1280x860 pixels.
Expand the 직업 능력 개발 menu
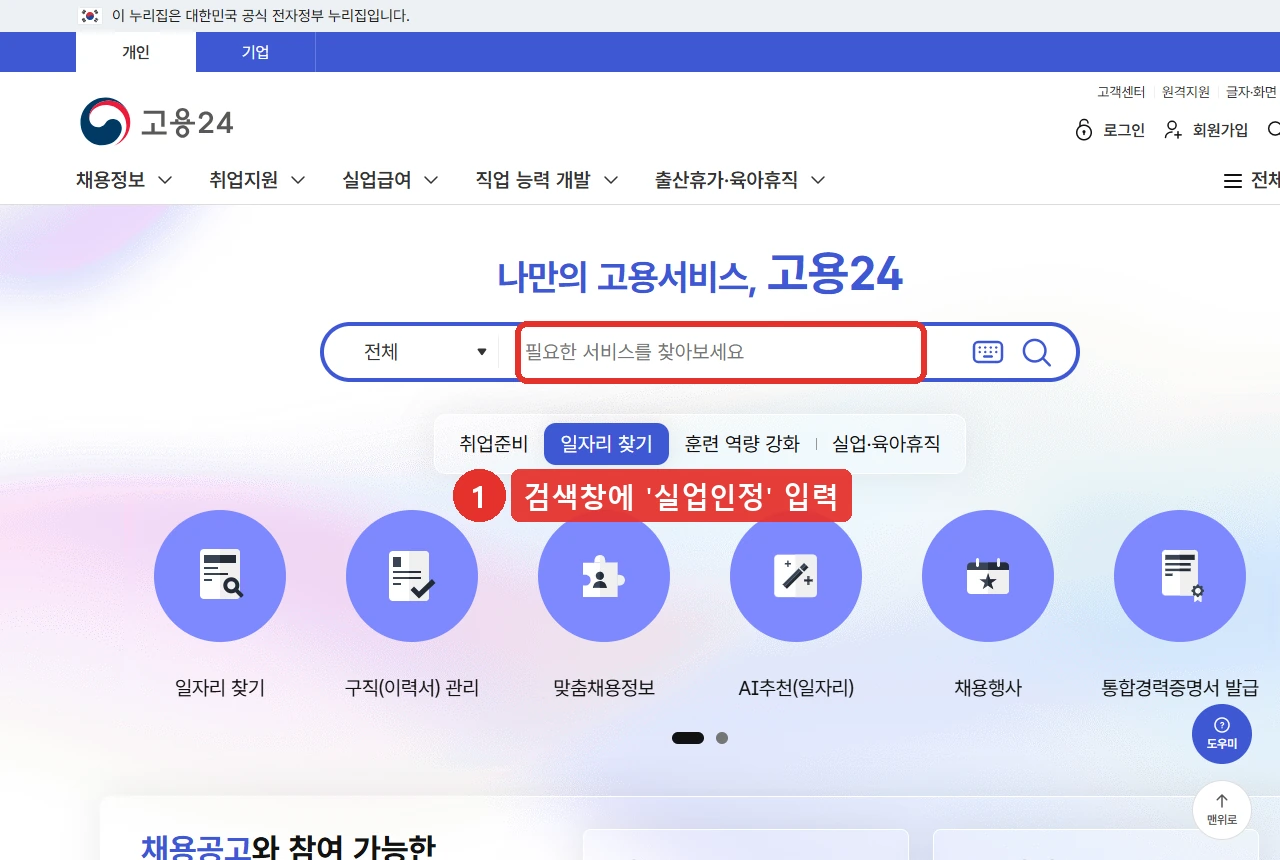click(547, 180)
